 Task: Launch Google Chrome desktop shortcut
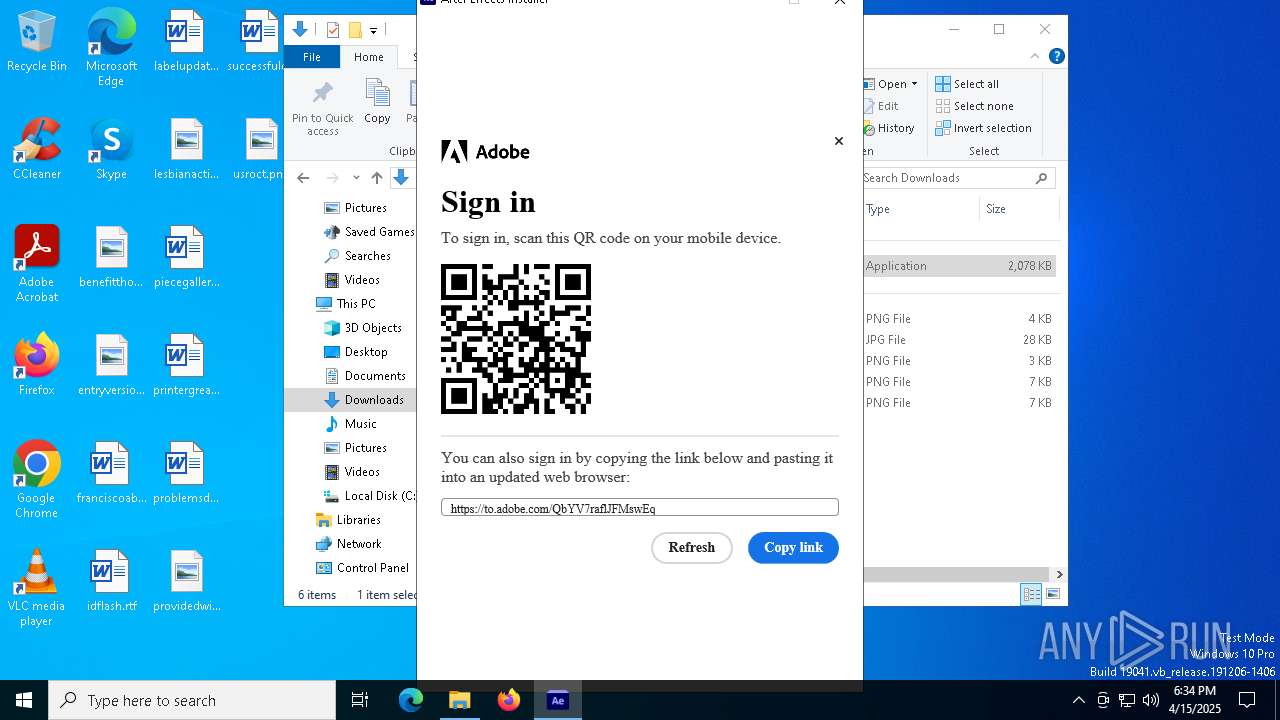[x=37, y=480]
